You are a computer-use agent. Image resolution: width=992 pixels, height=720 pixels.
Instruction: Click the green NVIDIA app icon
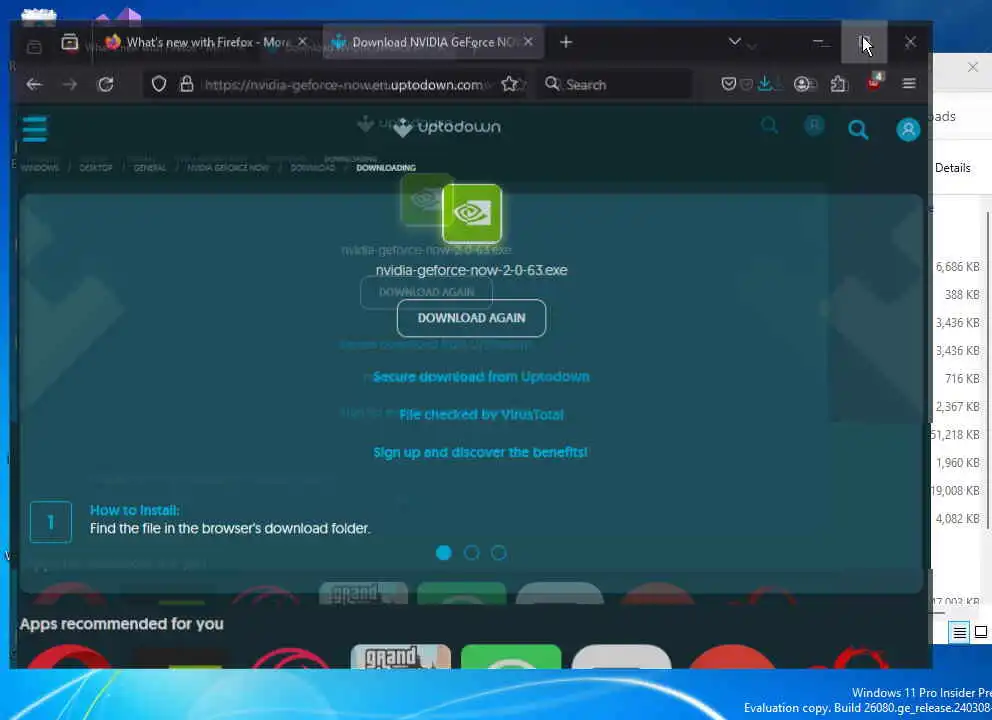(x=472, y=213)
